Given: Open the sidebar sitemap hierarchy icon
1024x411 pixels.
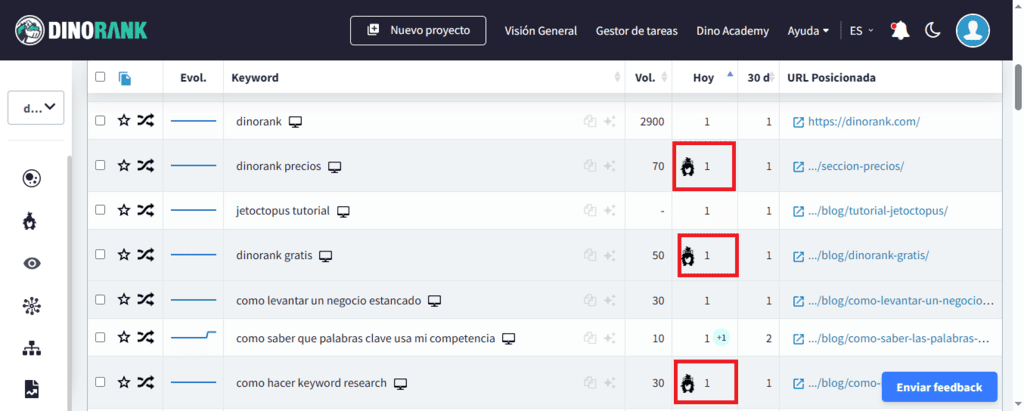Looking at the screenshot, I should (x=32, y=349).
